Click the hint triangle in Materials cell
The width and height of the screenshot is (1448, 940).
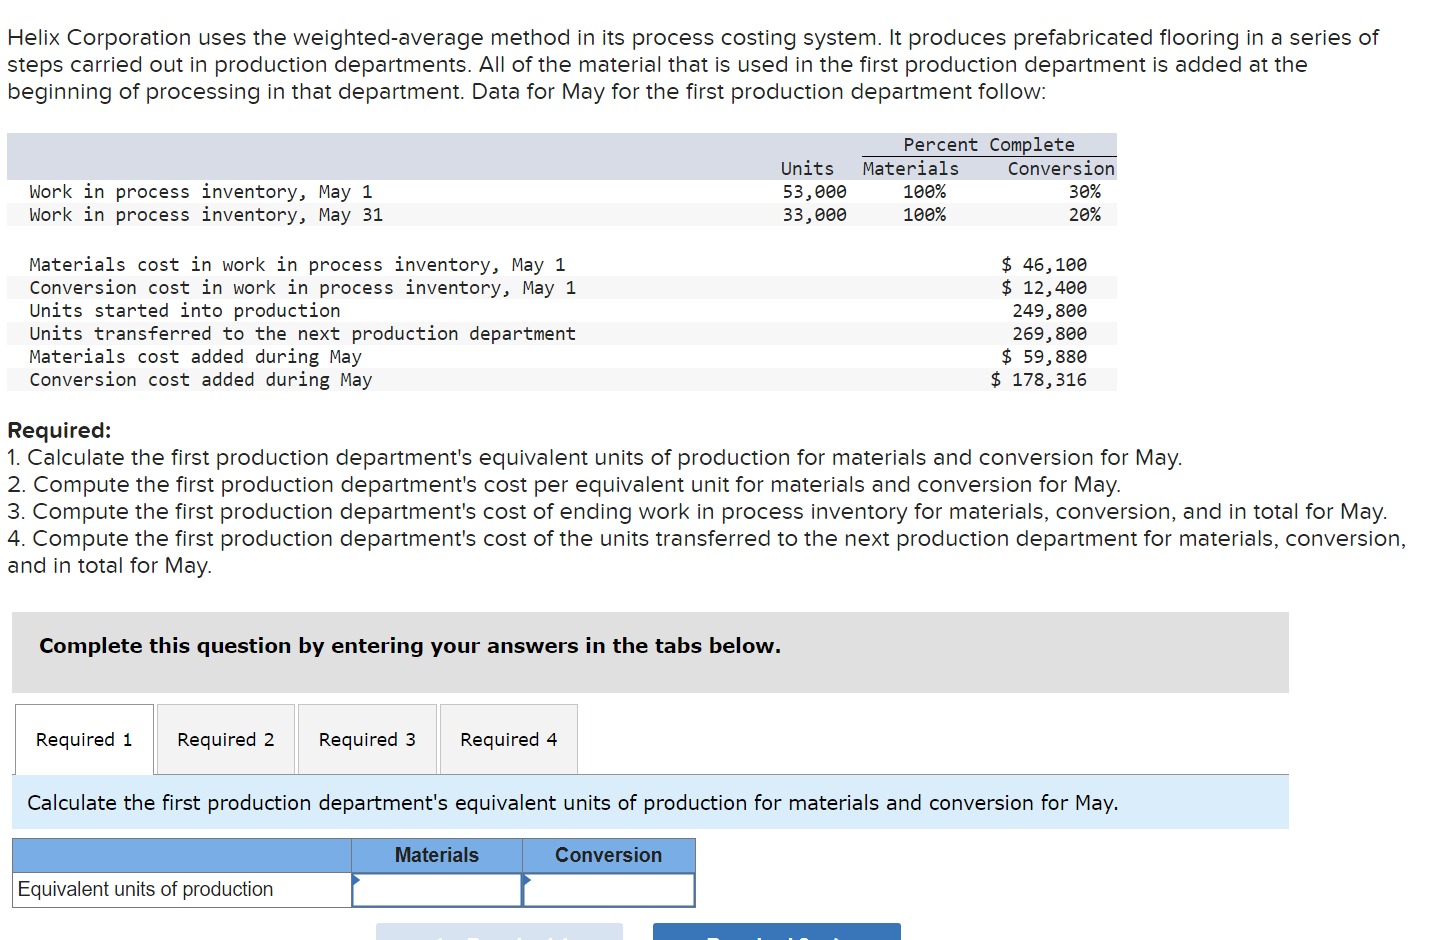point(356,882)
